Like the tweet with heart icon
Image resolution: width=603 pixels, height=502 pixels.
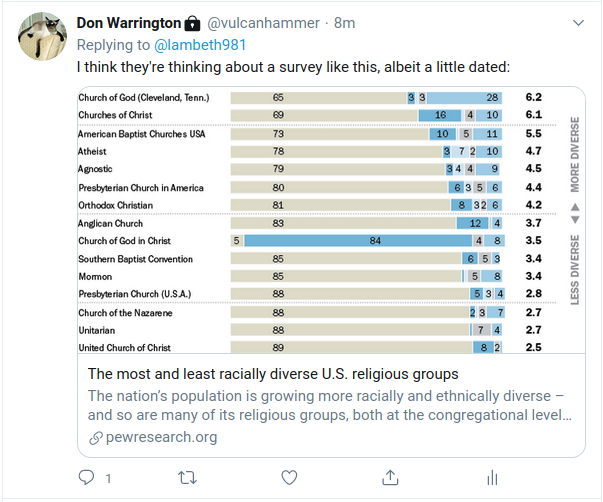click(289, 476)
